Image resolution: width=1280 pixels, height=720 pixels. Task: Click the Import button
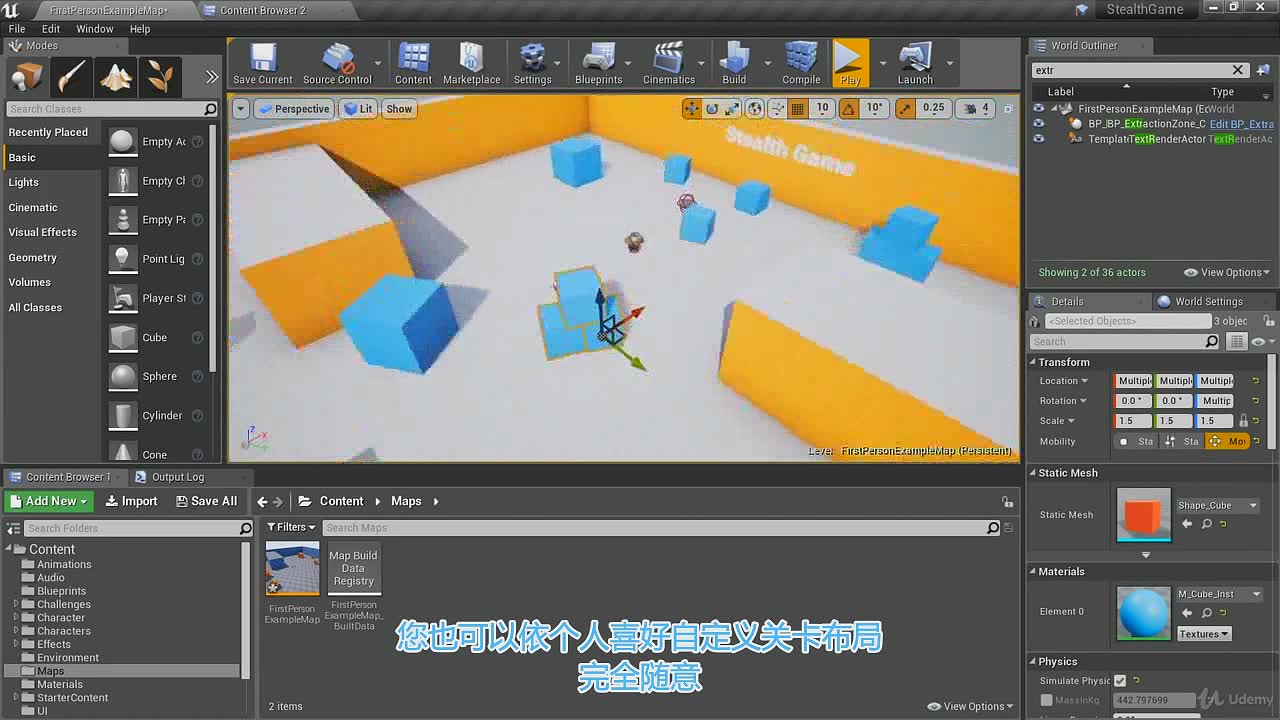pyautogui.click(x=132, y=501)
